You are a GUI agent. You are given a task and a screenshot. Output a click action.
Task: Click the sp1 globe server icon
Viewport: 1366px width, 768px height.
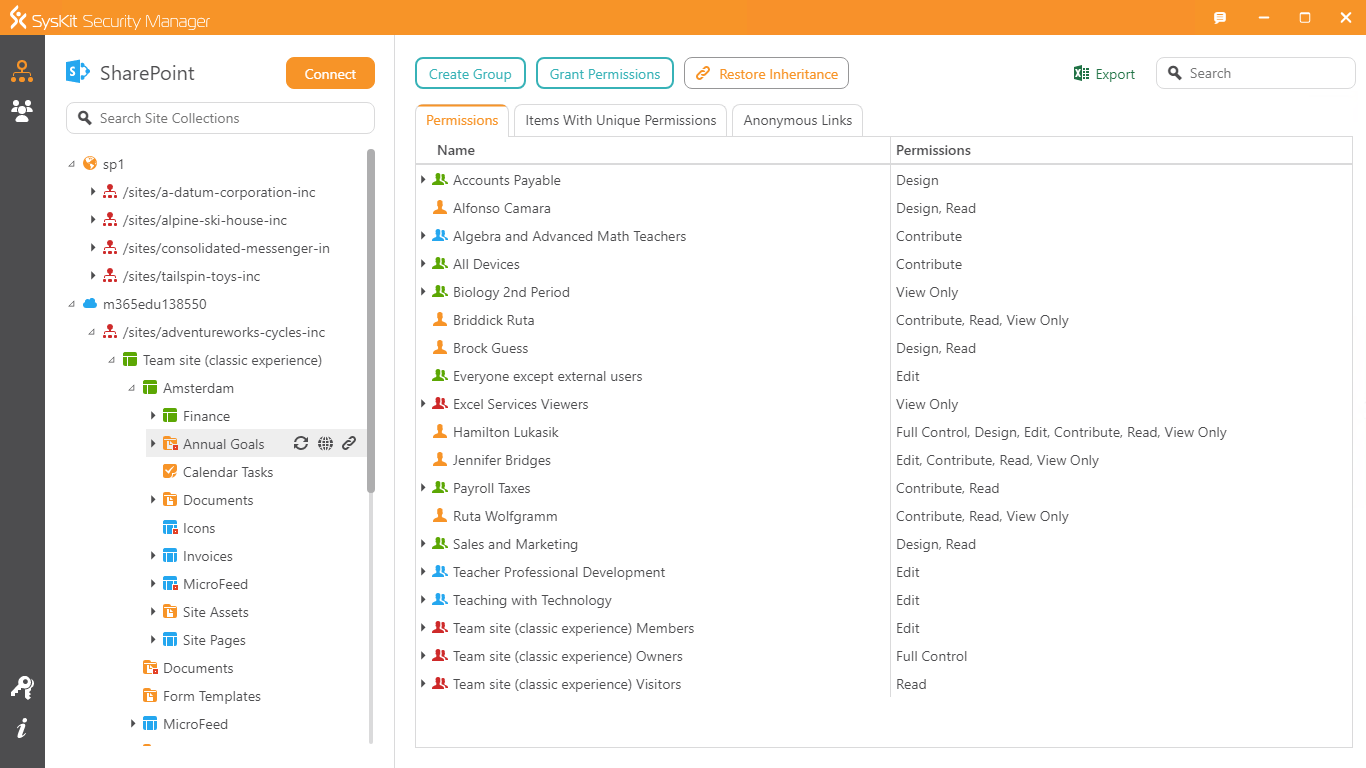90,164
